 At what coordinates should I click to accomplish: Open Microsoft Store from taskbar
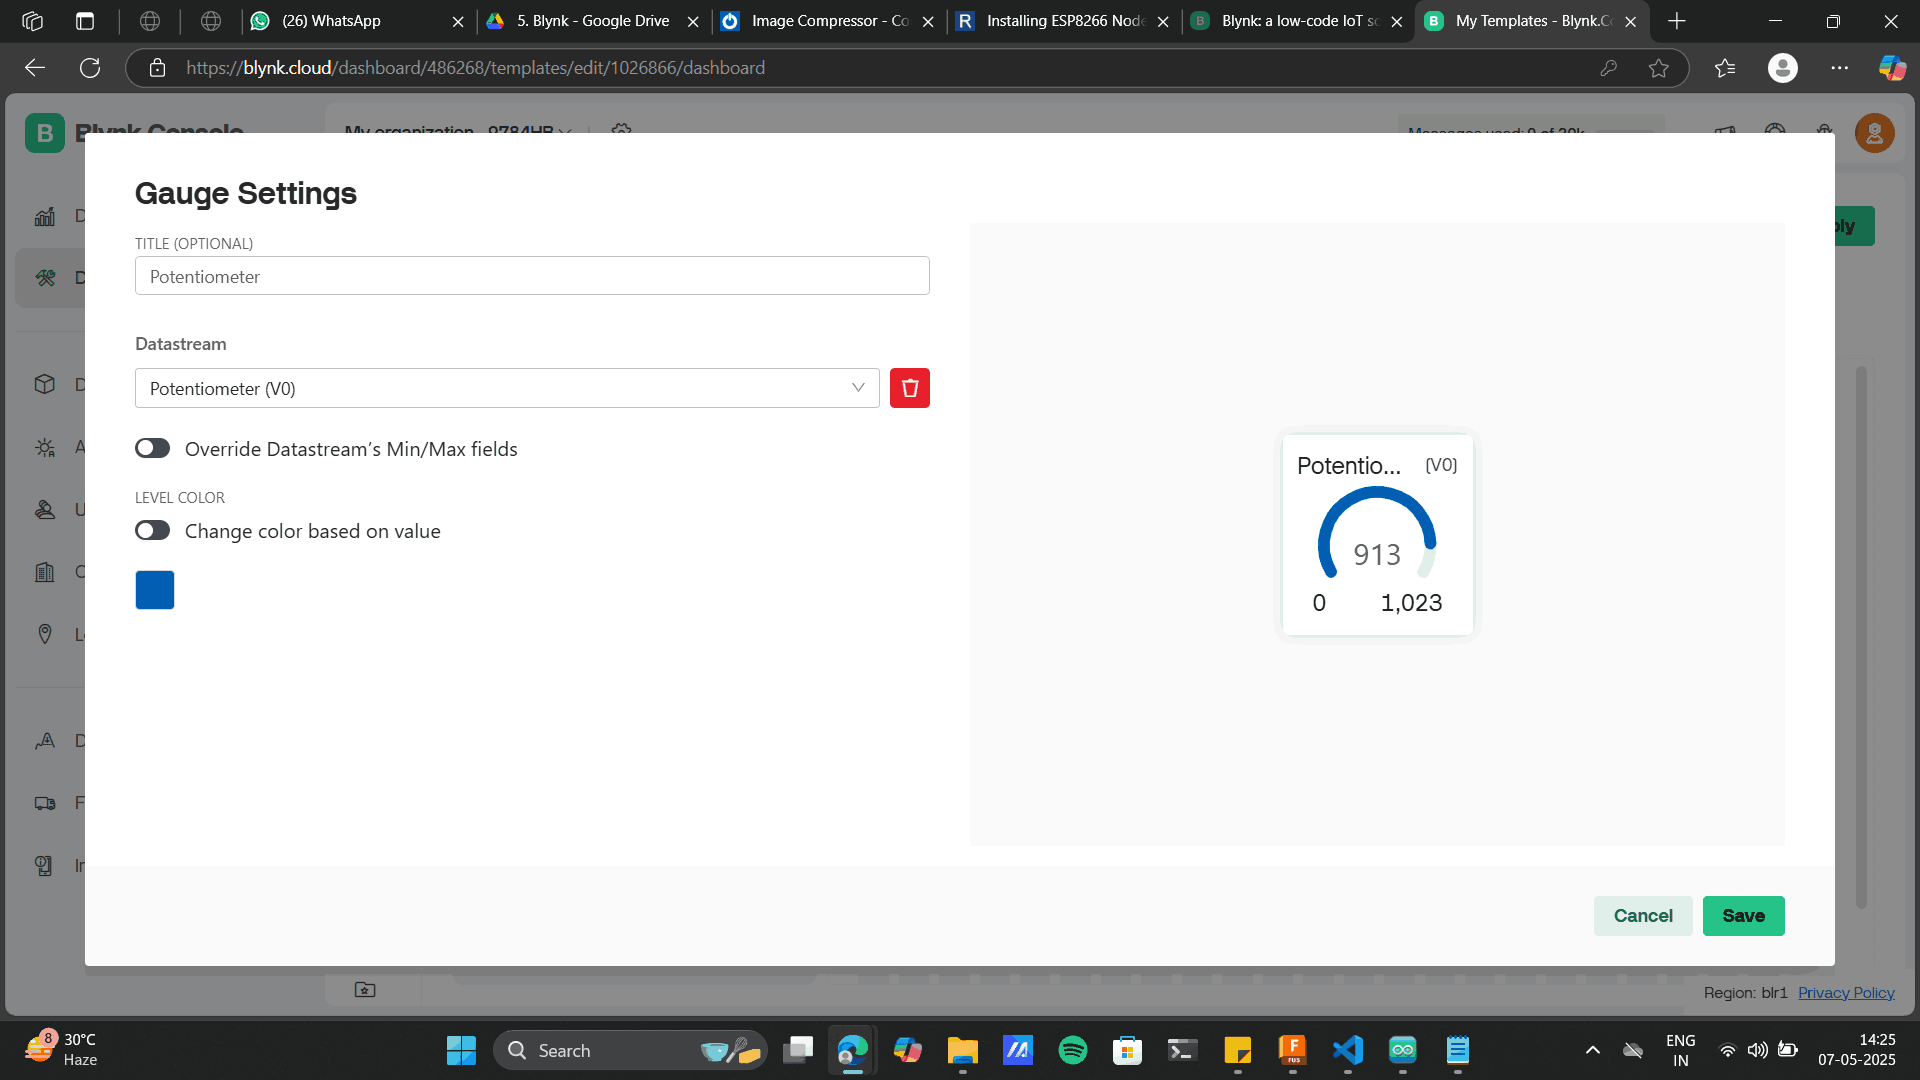tap(1127, 1050)
